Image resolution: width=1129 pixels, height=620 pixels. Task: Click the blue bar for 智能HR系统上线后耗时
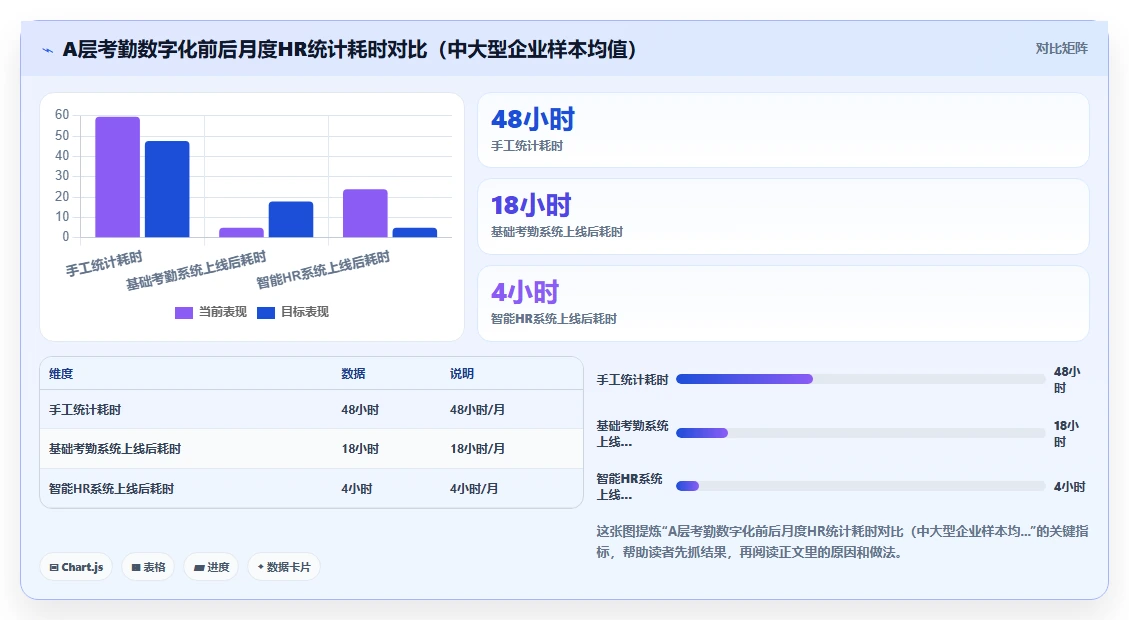tap(415, 233)
